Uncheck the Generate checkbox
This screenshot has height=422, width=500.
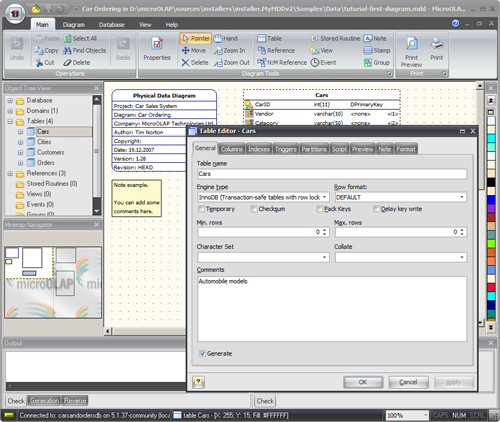(202, 354)
